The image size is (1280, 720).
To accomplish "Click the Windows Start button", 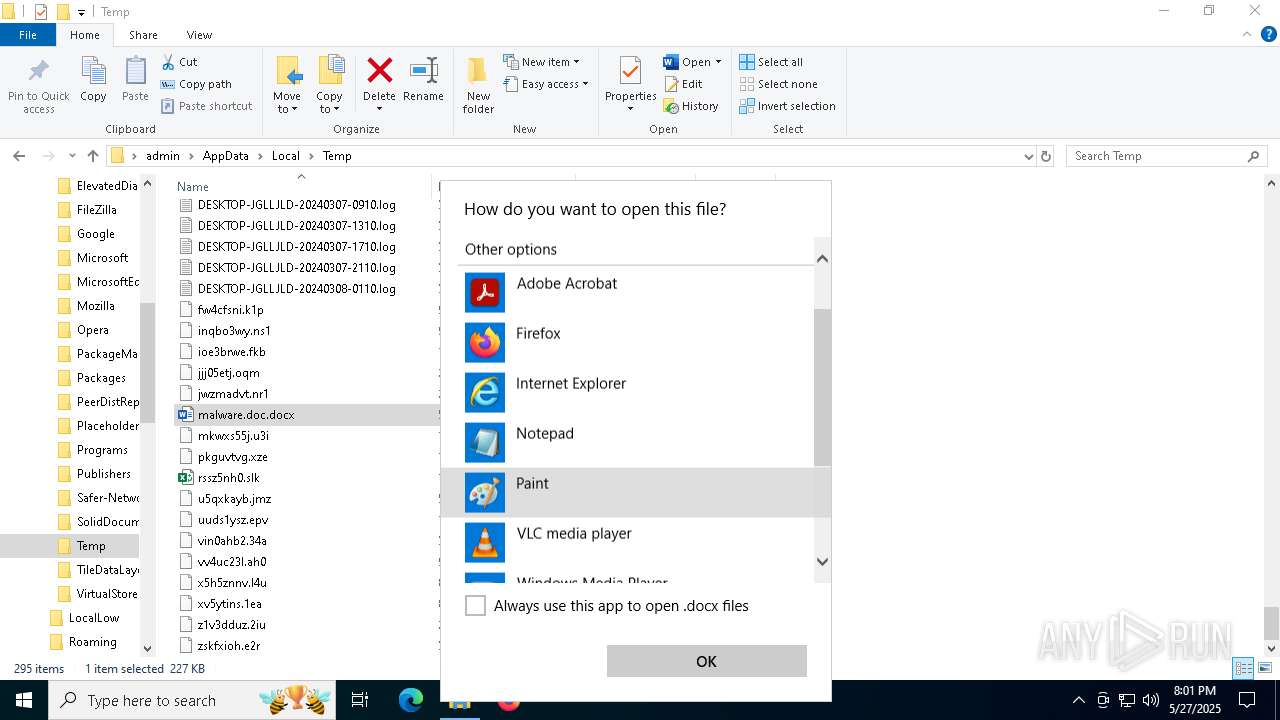I will 24,700.
